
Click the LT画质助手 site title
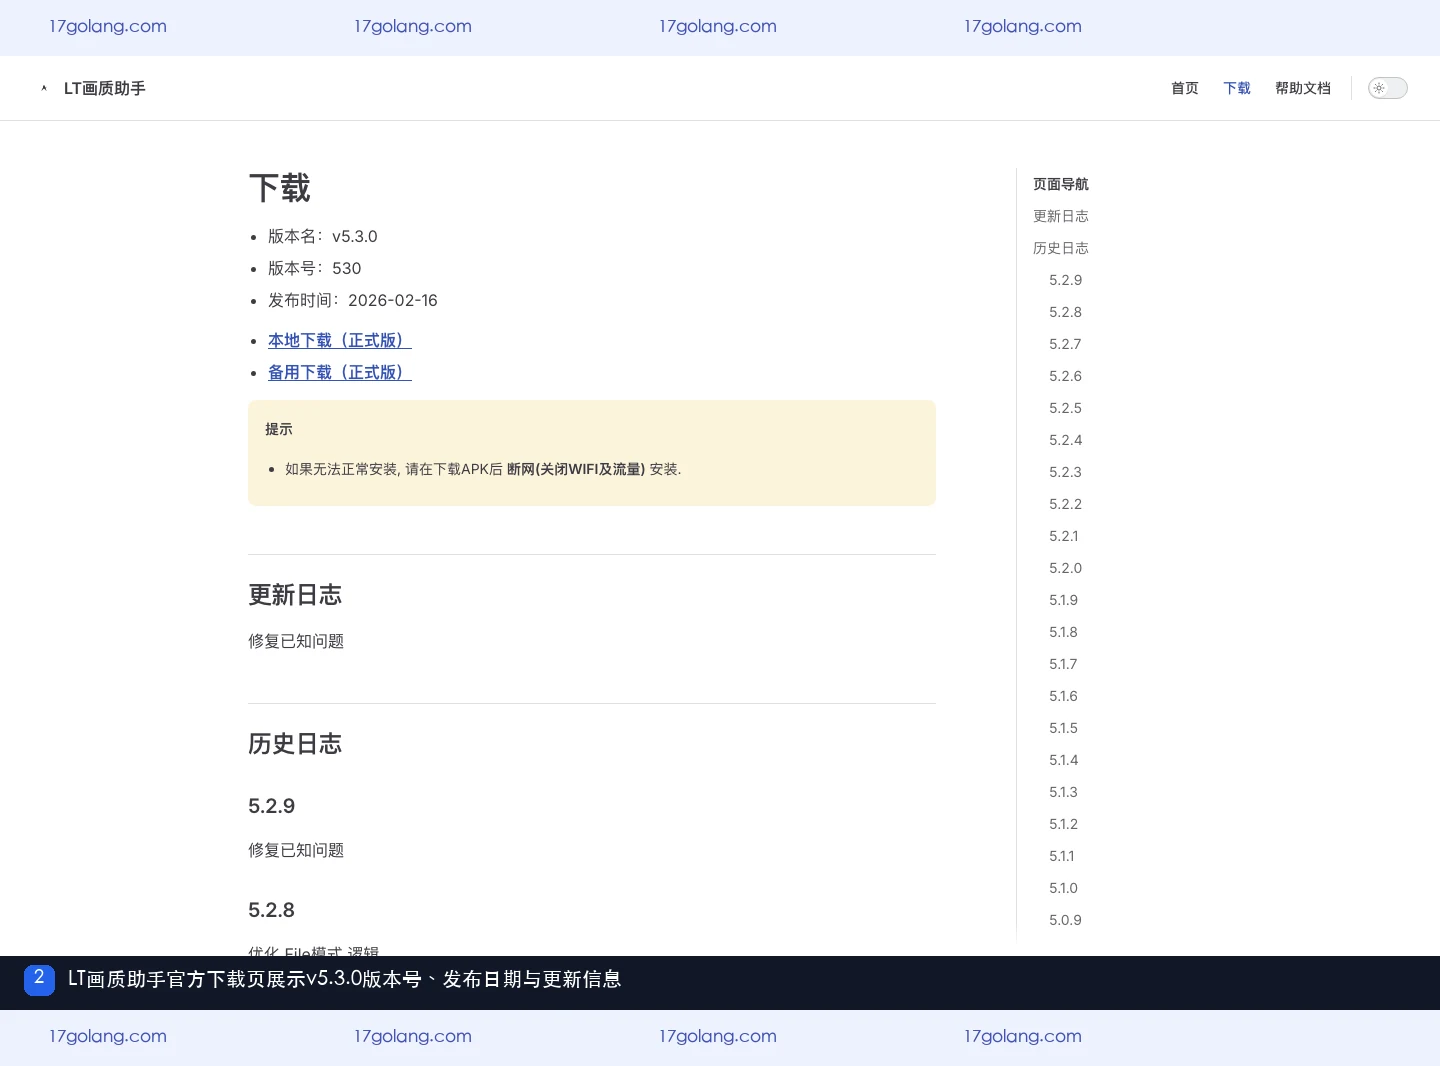coord(105,88)
